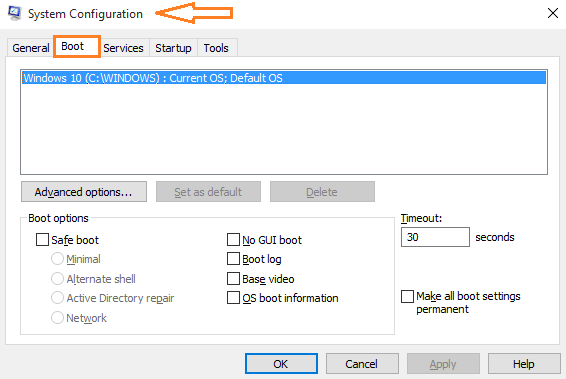Click the System Configuration title bar icon
This screenshot has height=379, width=566.
tap(15, 13)
